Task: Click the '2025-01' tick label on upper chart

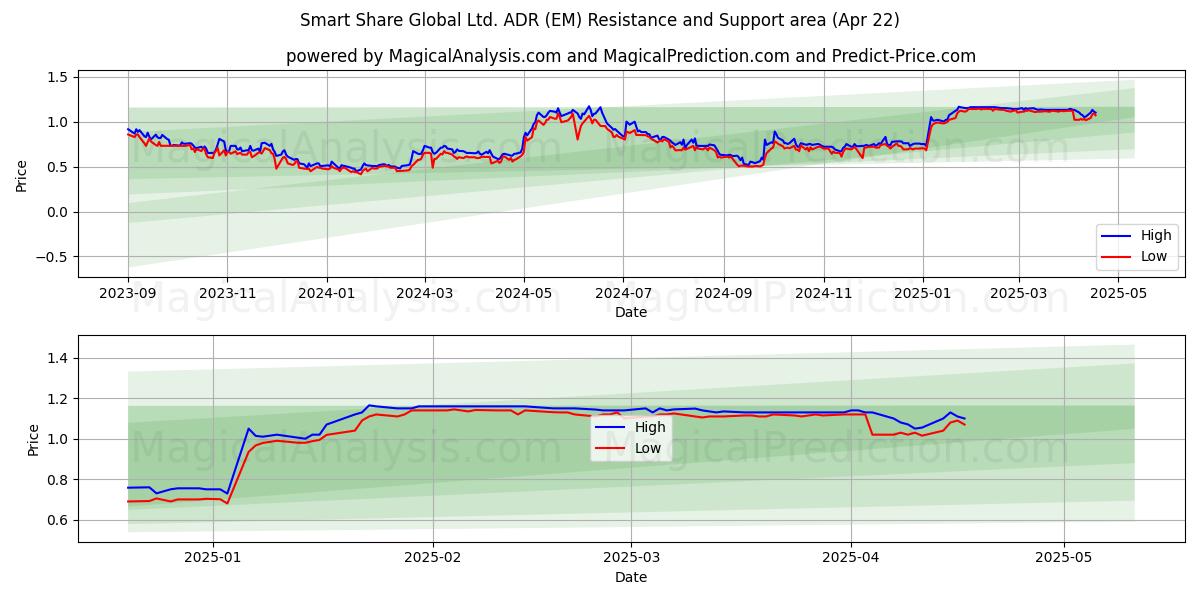Action: click(x=922, y=294)
